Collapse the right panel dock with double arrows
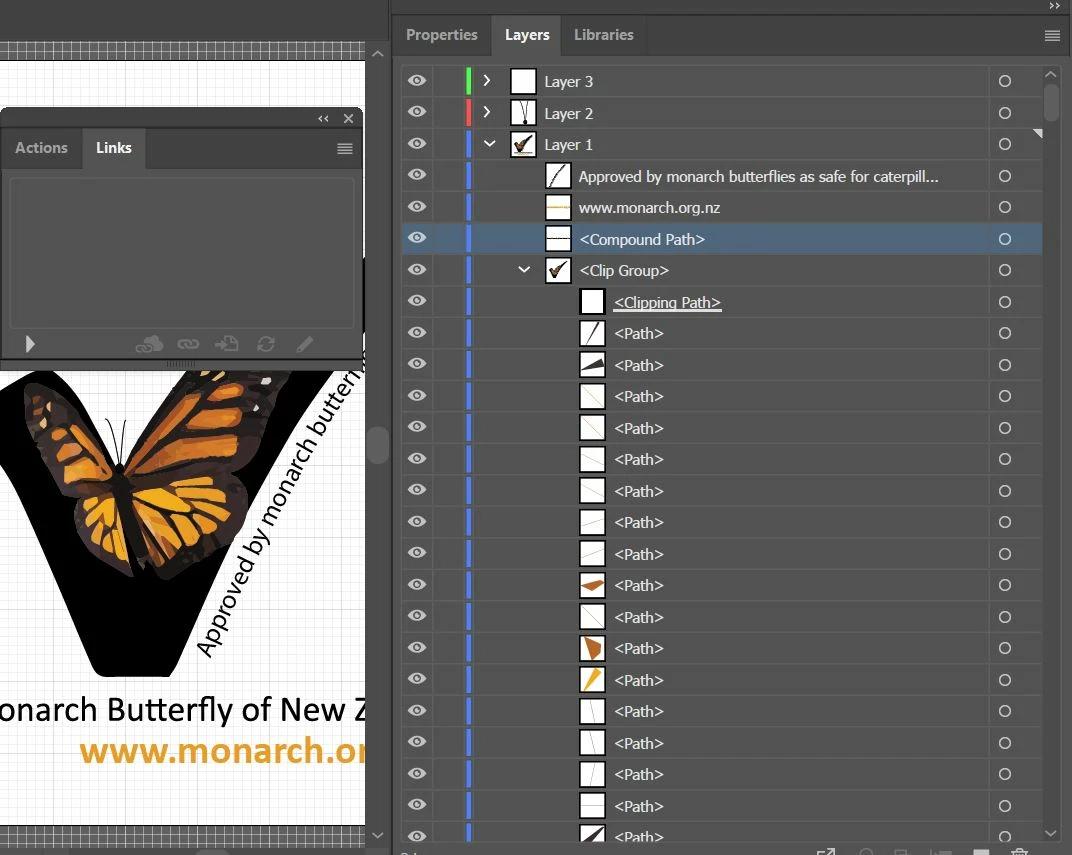The height and width of the screenshot is (855, 1072). pos(1054,5)
